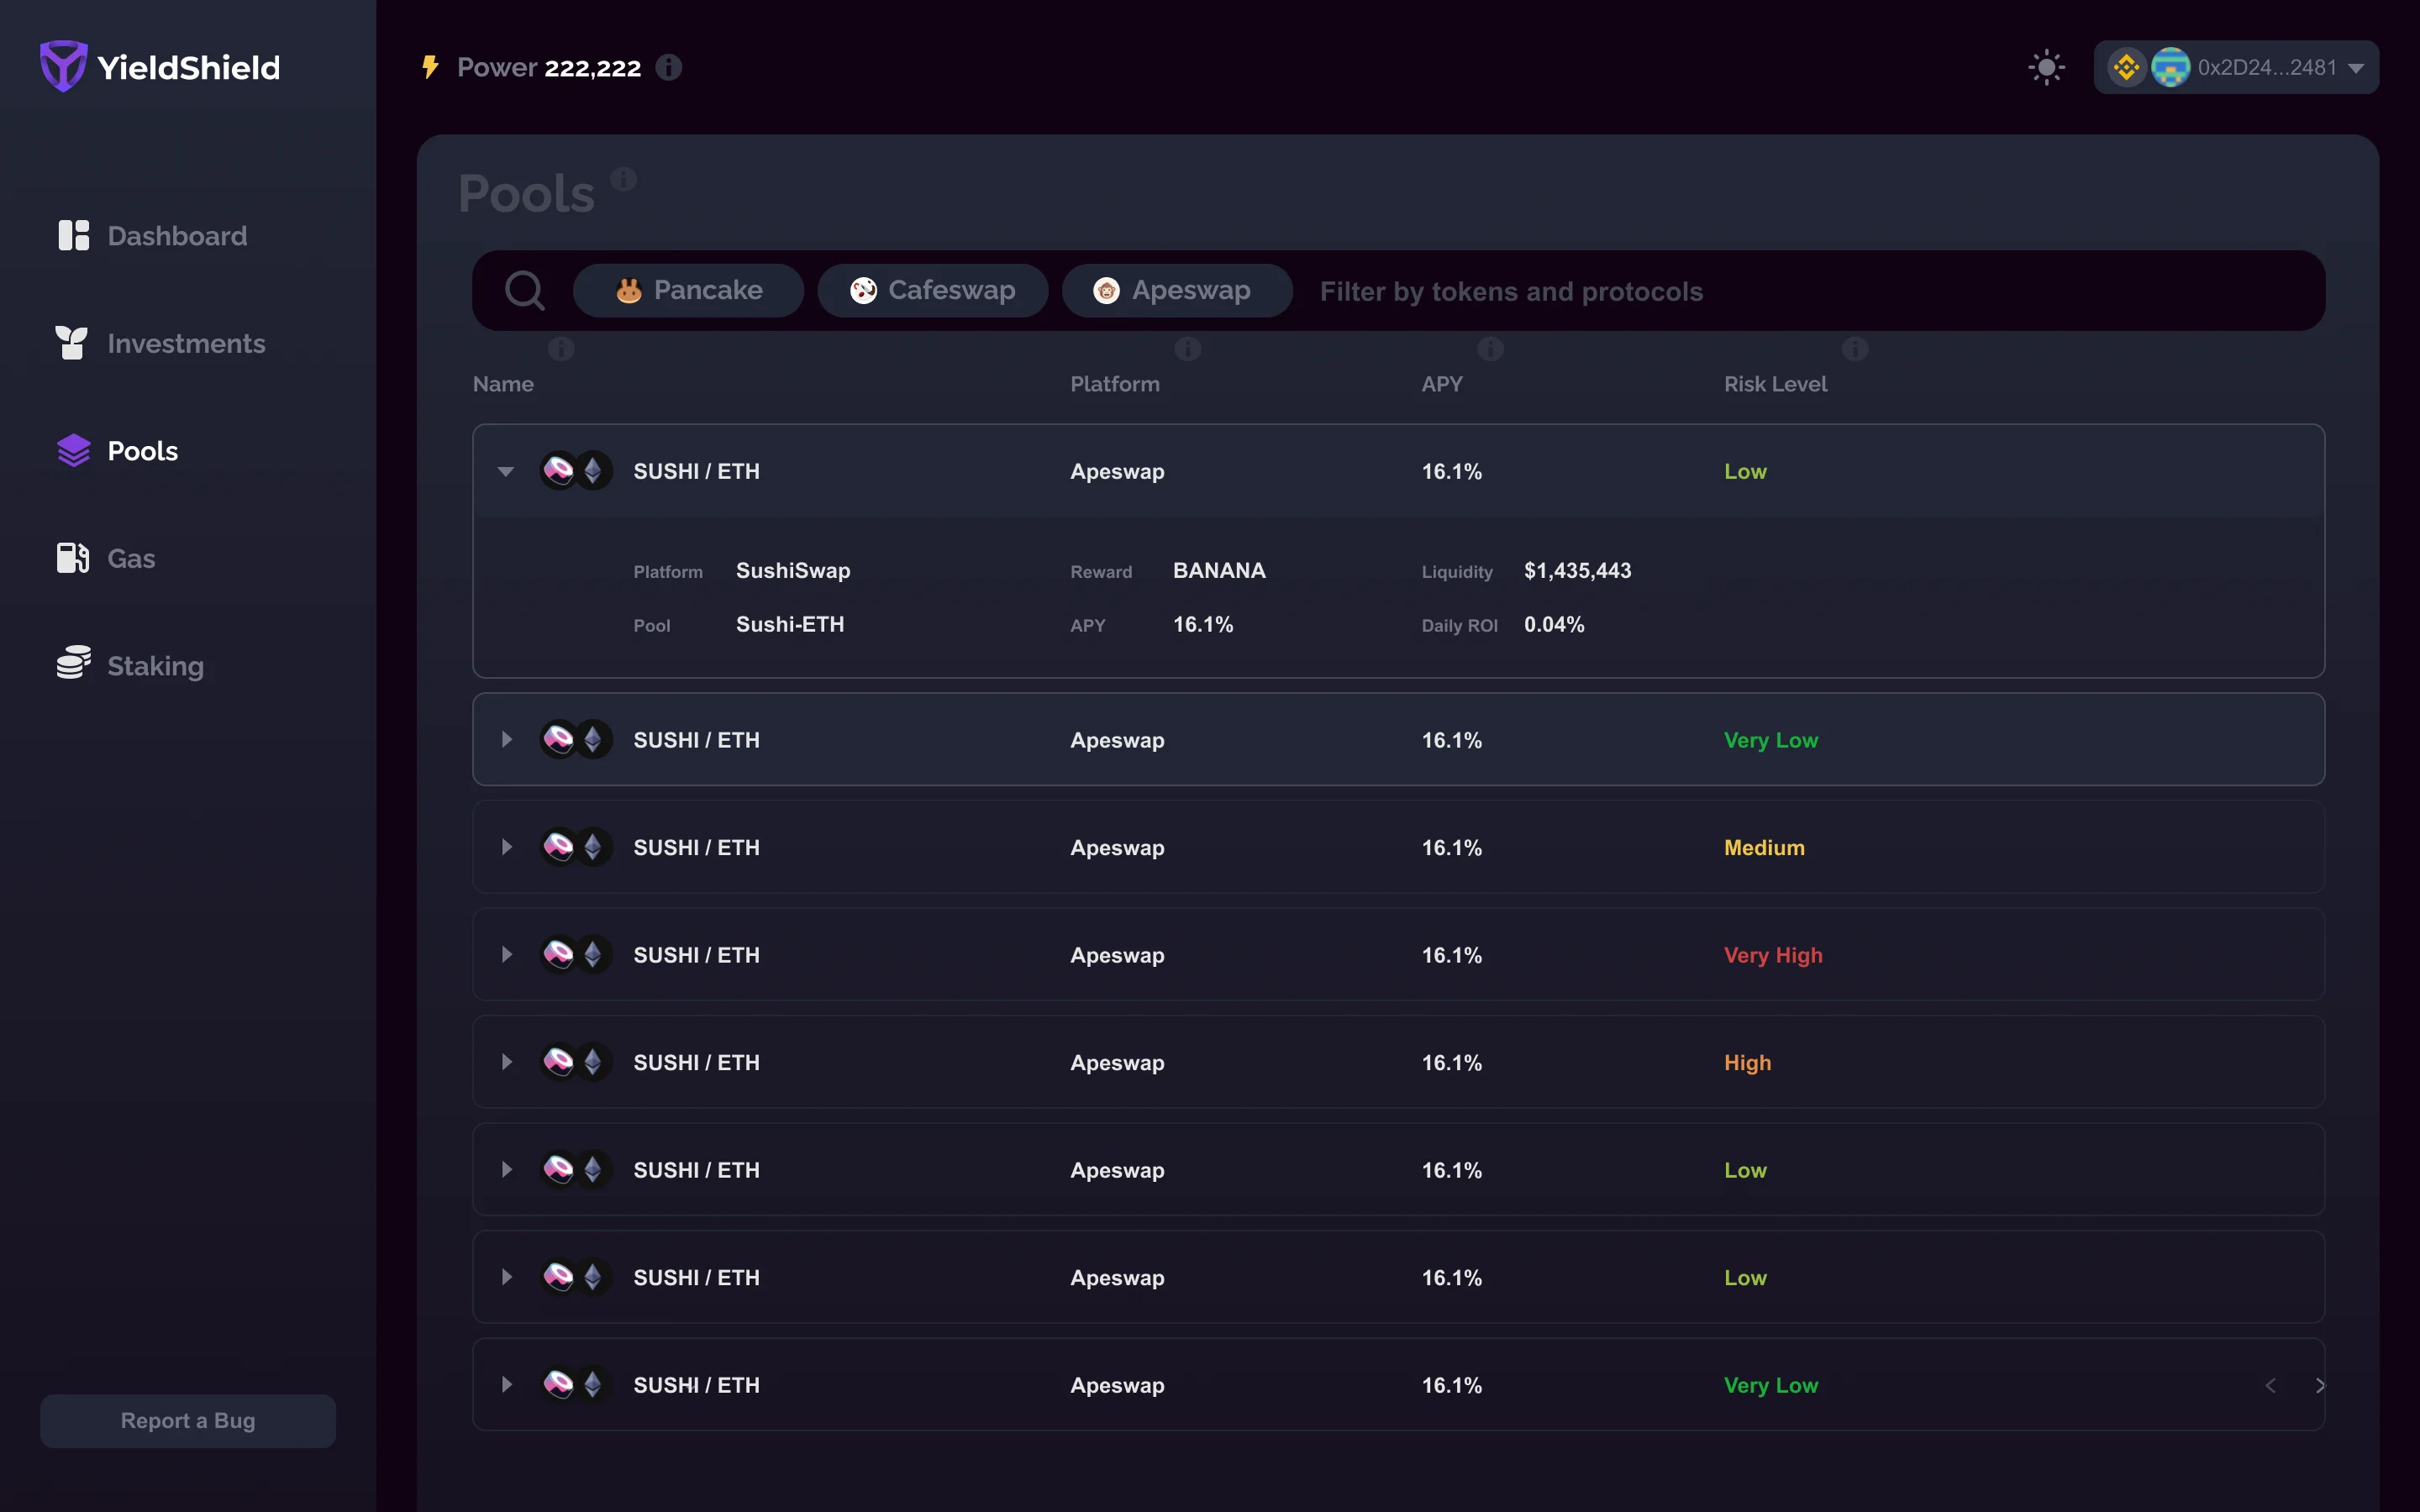Viewport: 2420px width, 1512px height.
Task: Expand the High risk pool row
Action: click(x=506, y=1062)
